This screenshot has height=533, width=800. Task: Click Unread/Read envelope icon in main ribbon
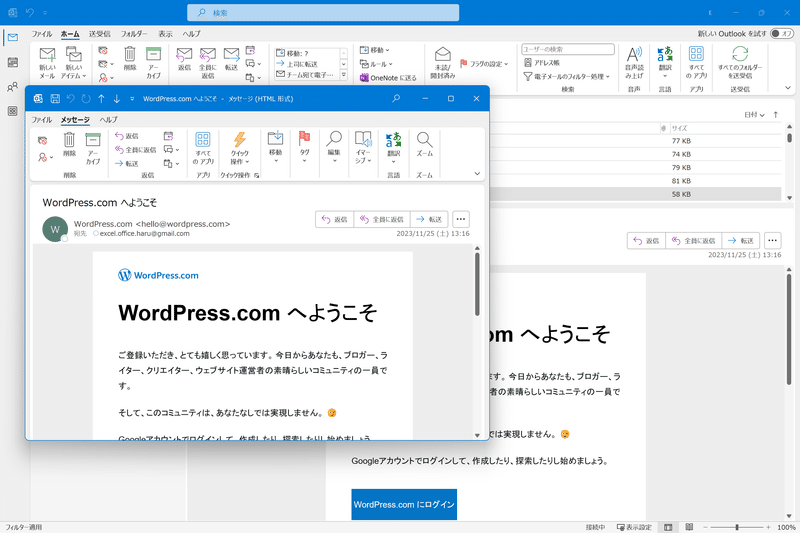[442, 62]
